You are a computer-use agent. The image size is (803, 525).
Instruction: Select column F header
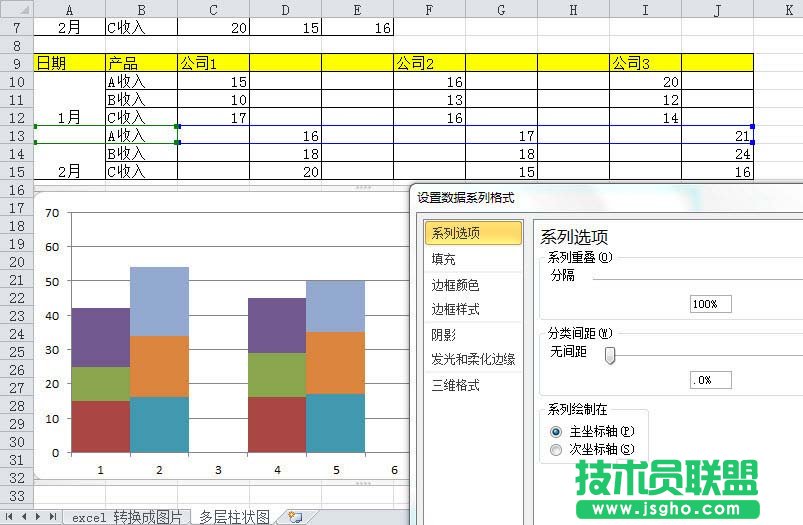coord(429,9)
